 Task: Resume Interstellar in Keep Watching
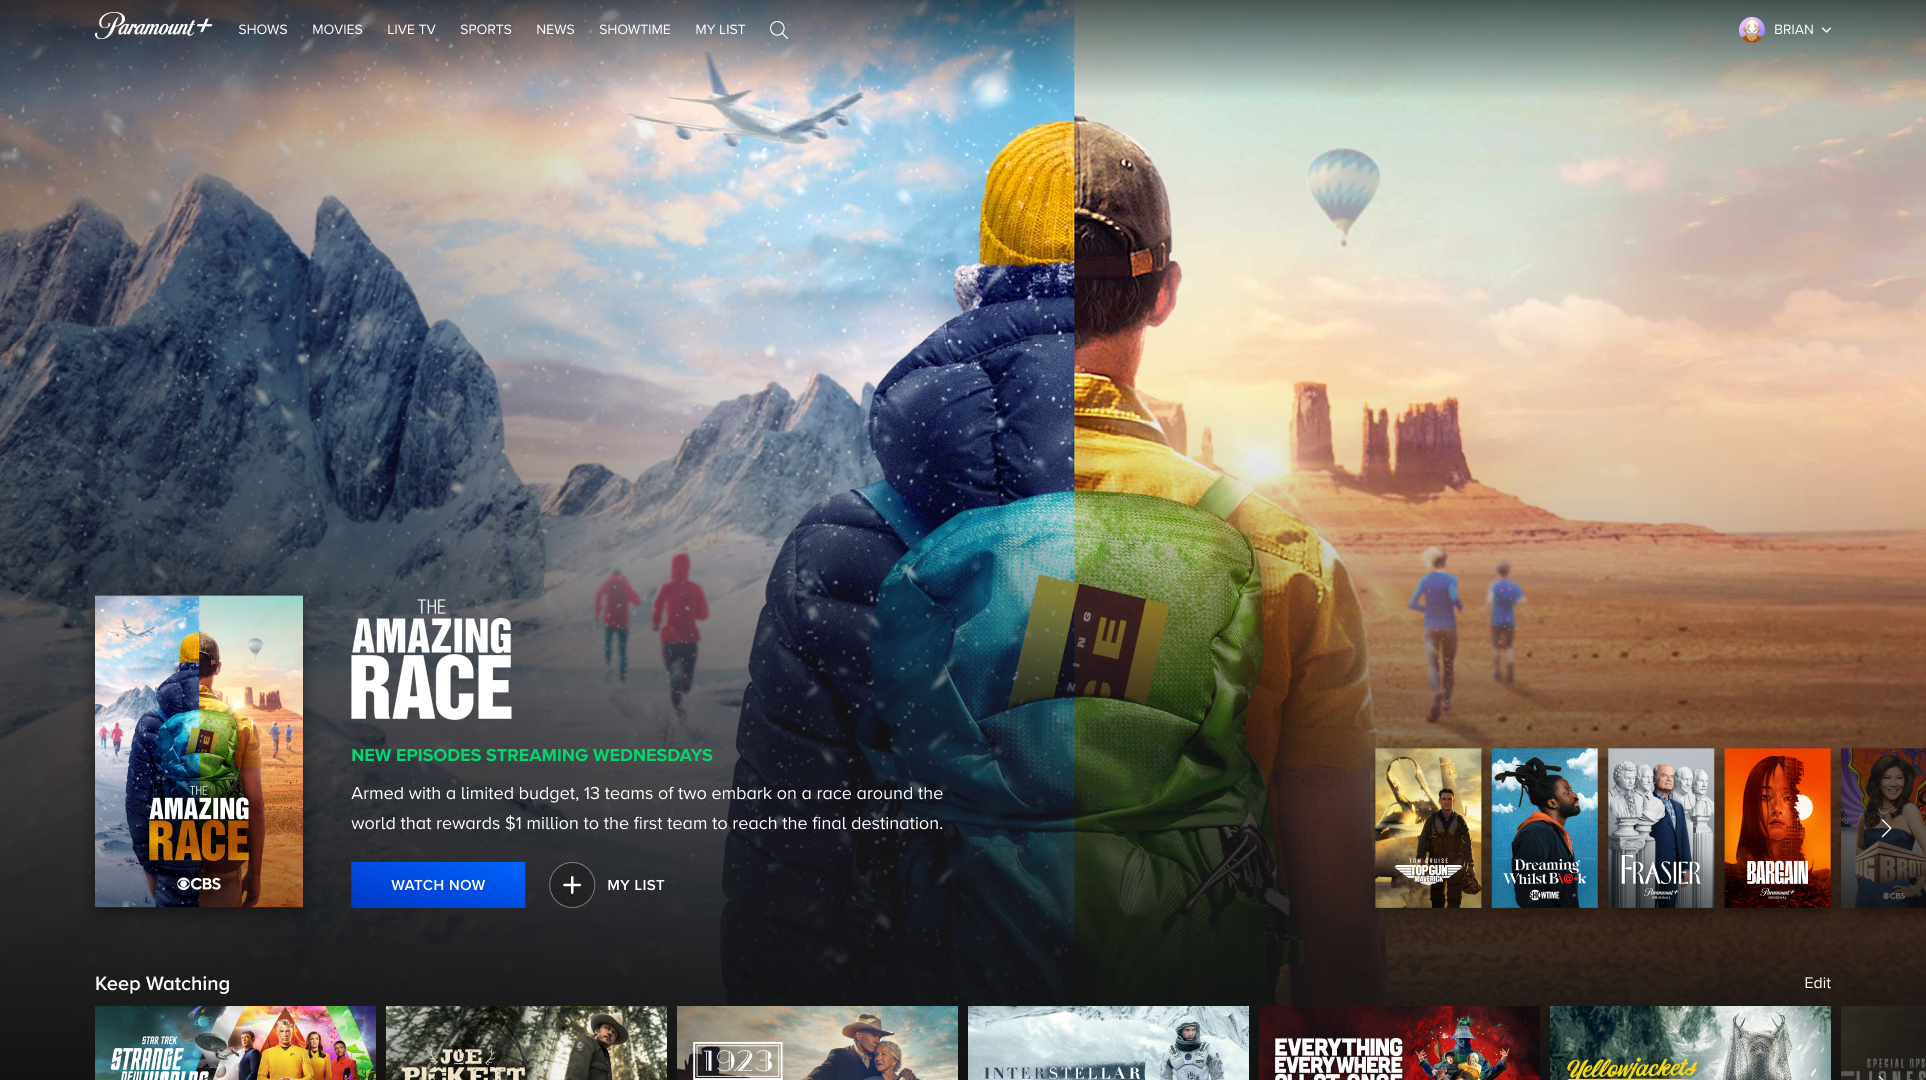coord(1108,1043)
